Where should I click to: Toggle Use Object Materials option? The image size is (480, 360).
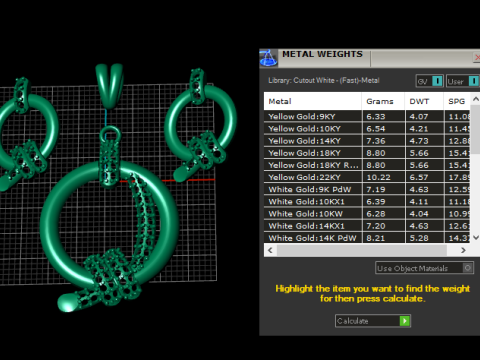click(x=425, y=268)
